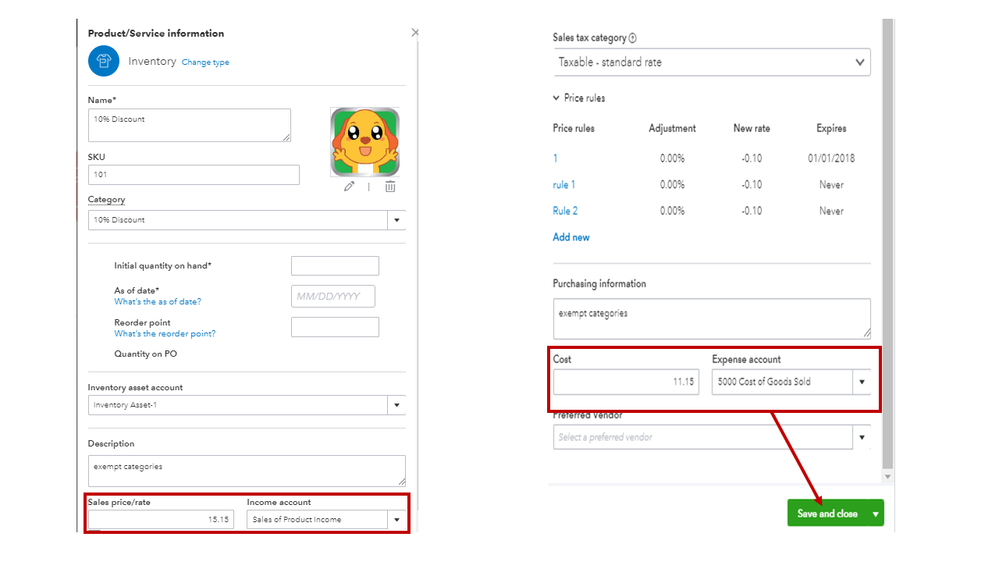Close the Product/Service information panel
Image resolution: width=999 pixels, height=562 pixels.
pos(415,33)
